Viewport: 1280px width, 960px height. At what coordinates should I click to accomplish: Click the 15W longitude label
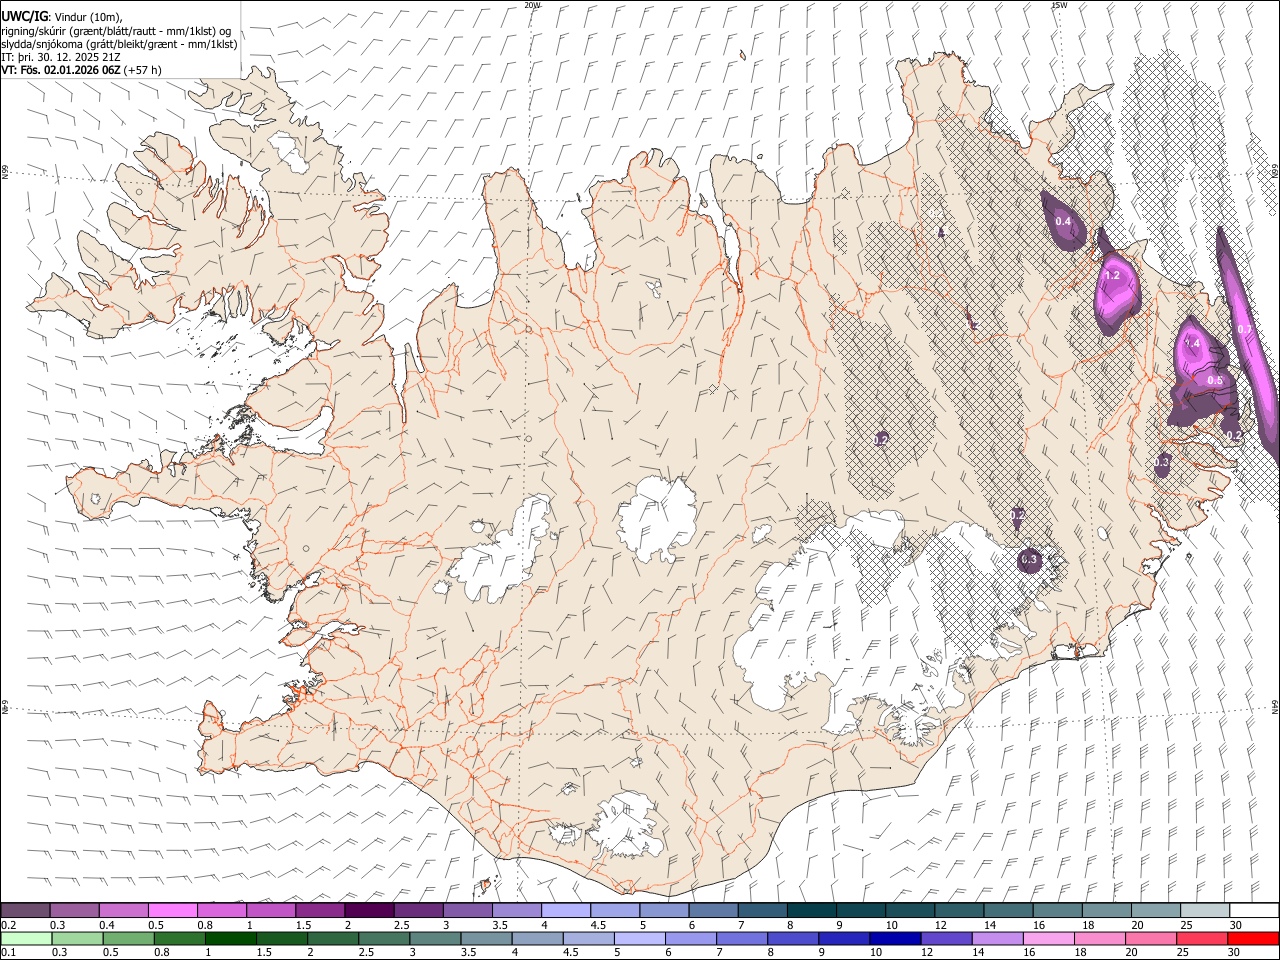click(1059, 5)
